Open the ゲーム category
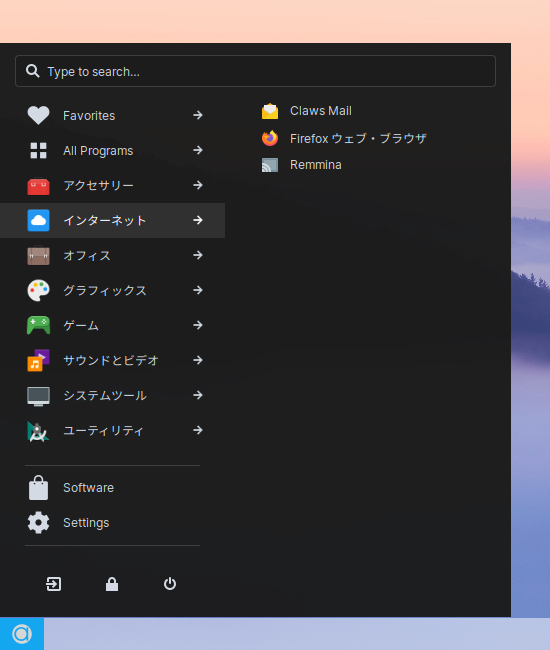This screenshot has width=550, height=650. point(112,325)
